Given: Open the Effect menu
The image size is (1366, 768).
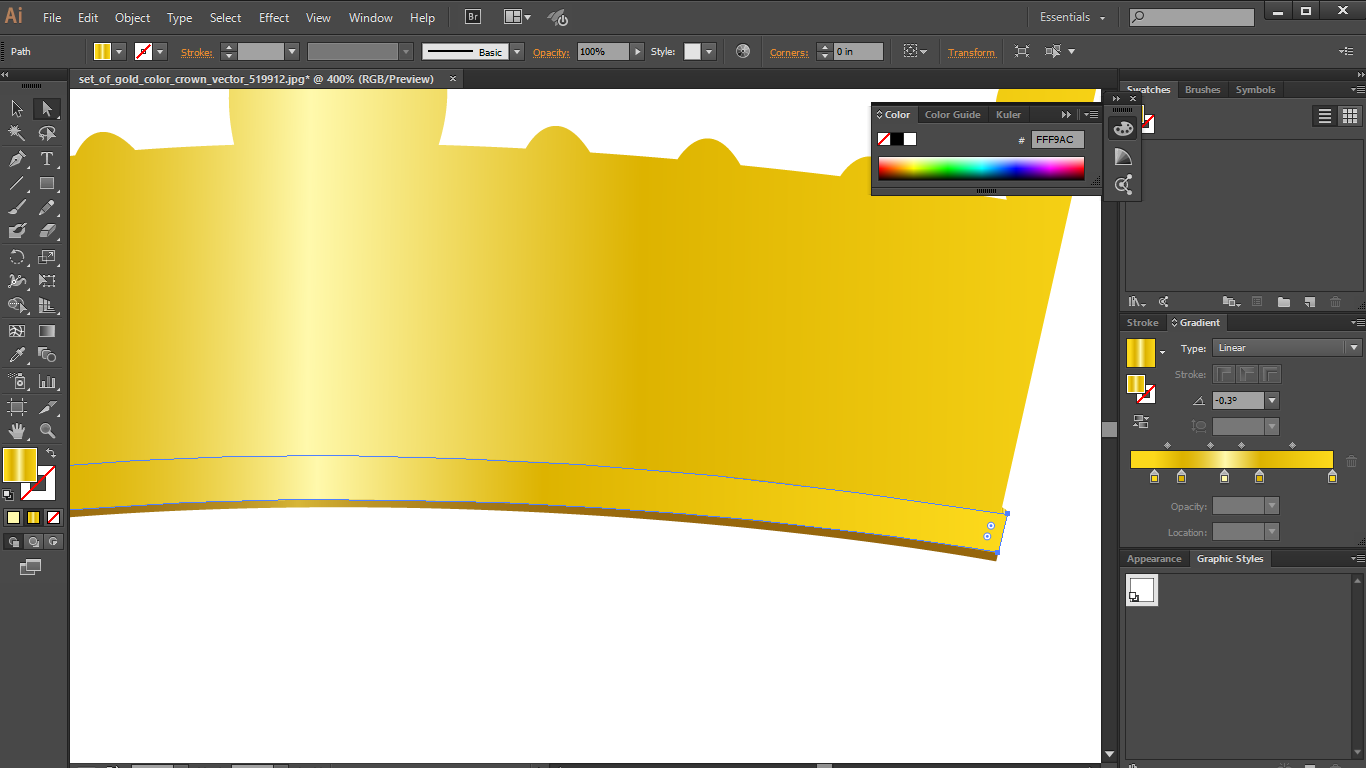Looking at the screenshot, I should (273, 17).
